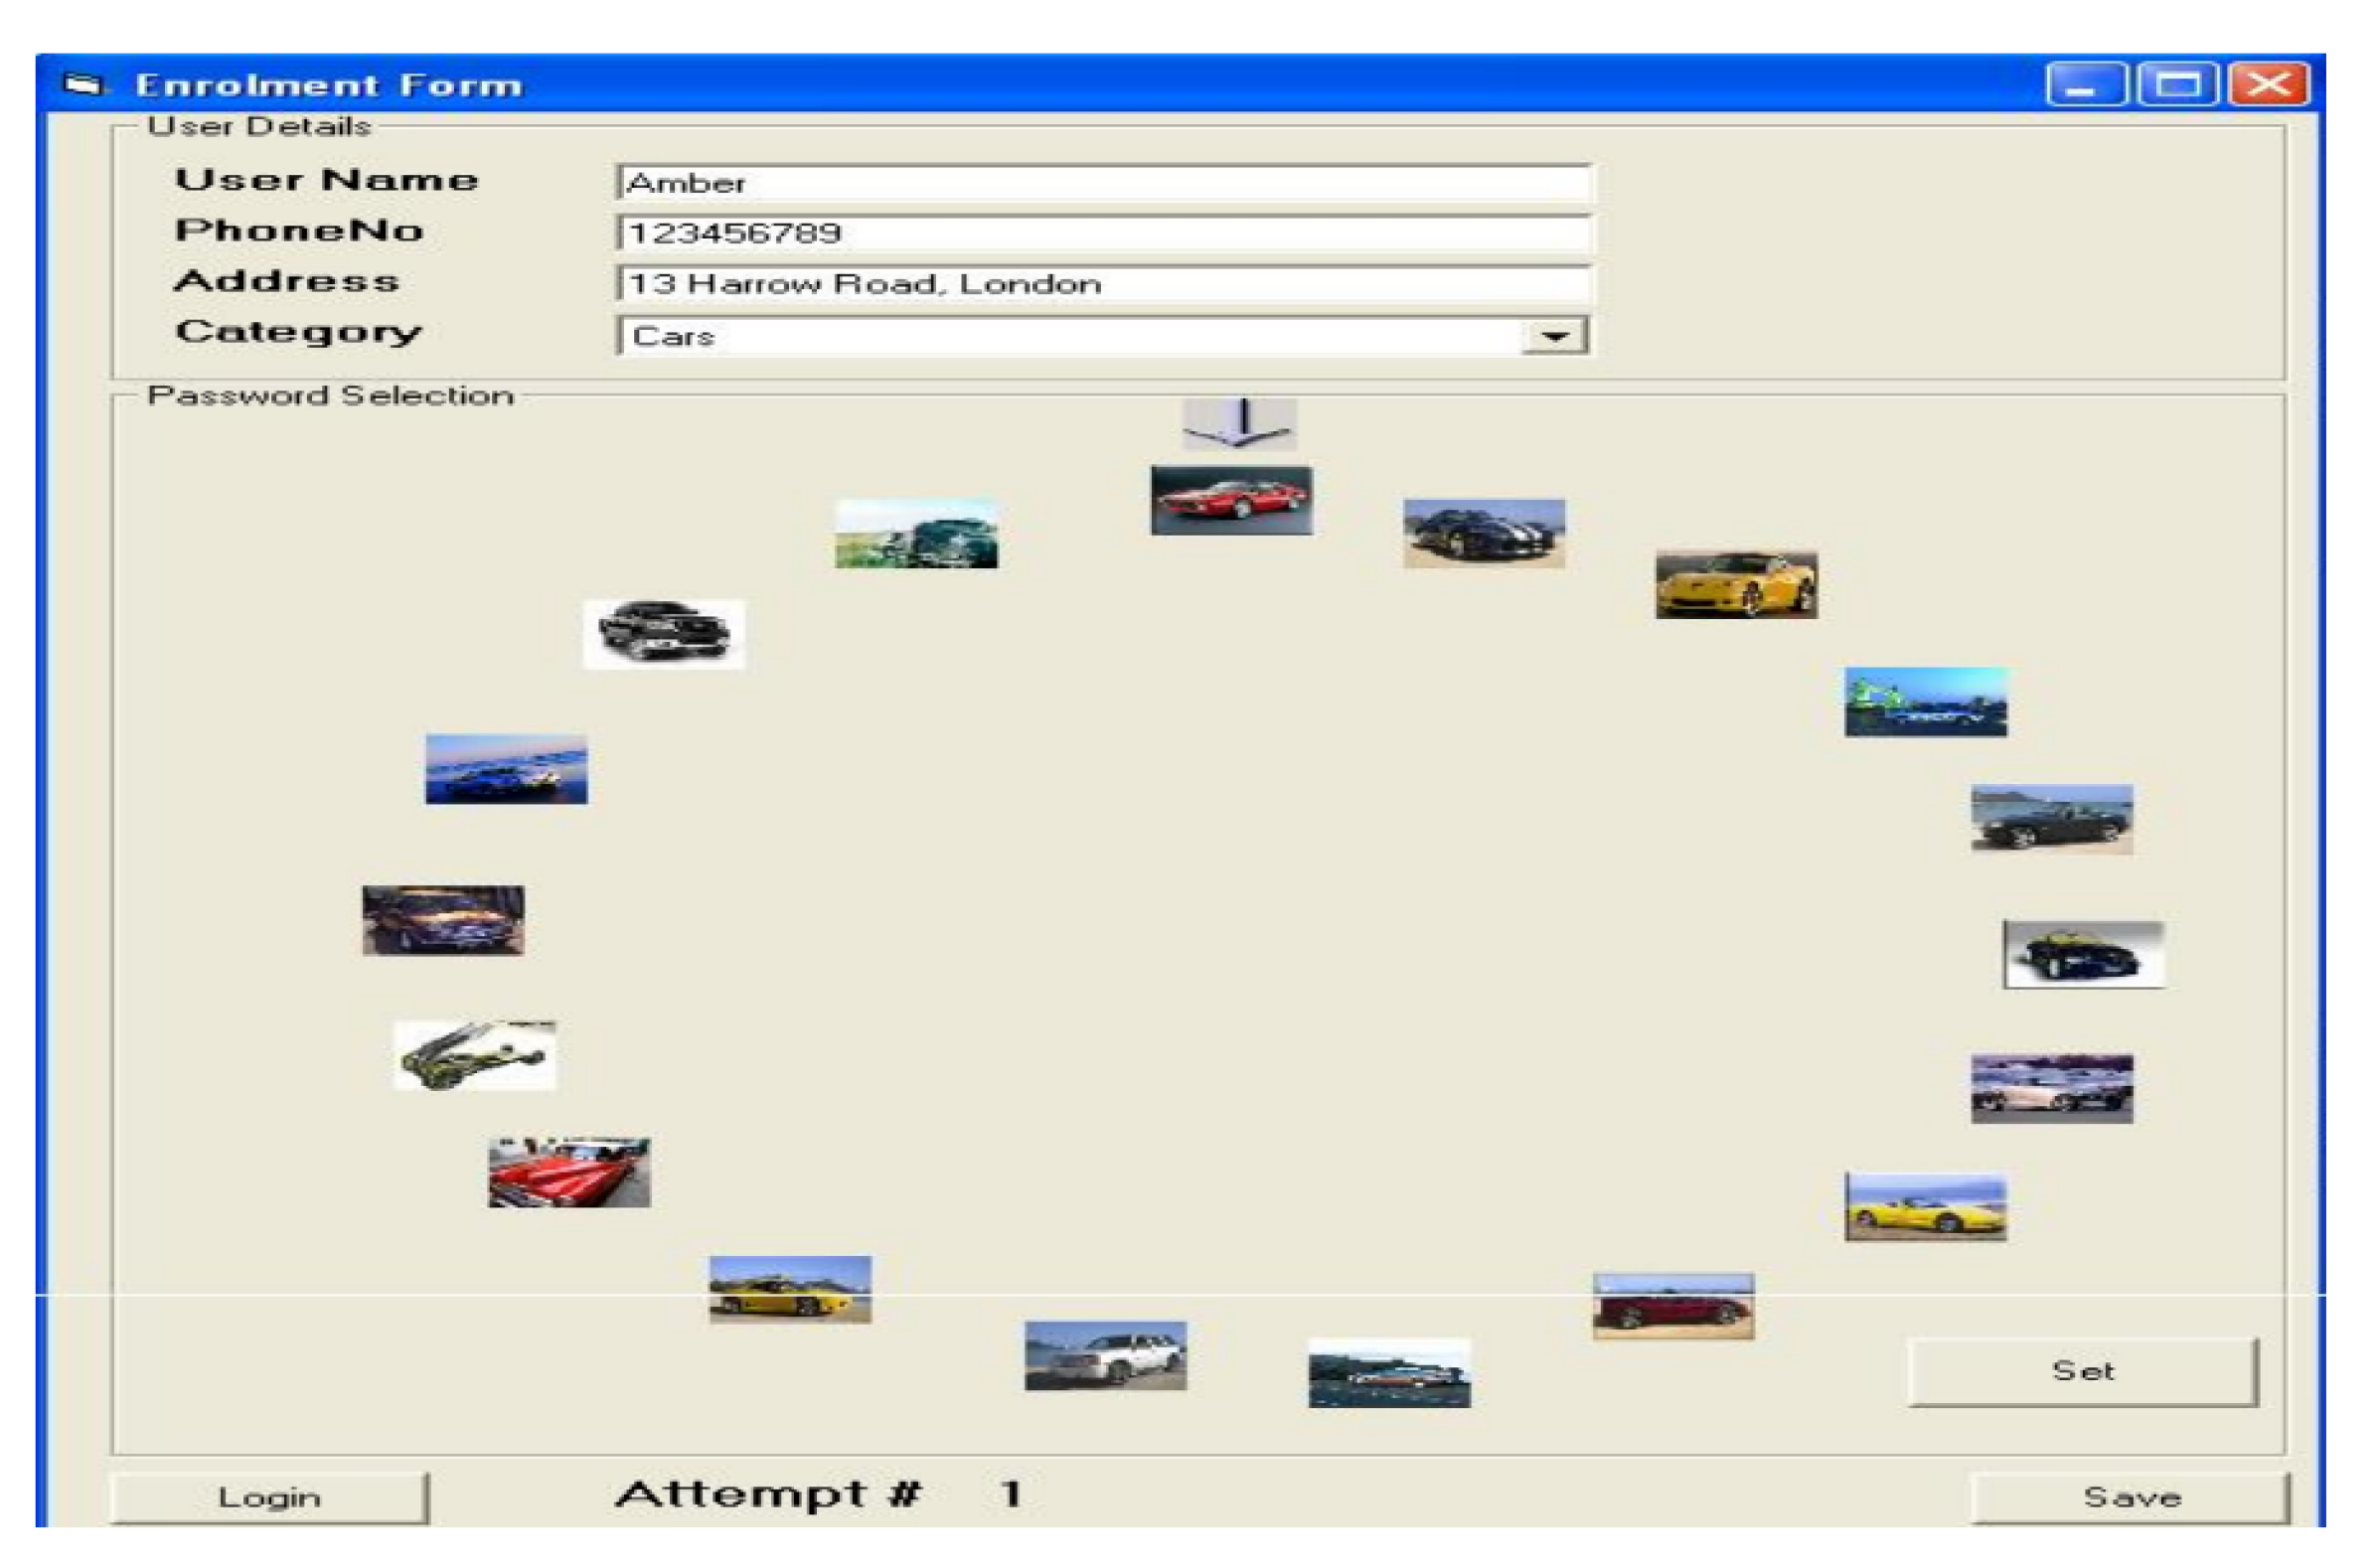Pick the dark convertible on white background
The image size is (2377, 1568).
[x=2083, y=955]
